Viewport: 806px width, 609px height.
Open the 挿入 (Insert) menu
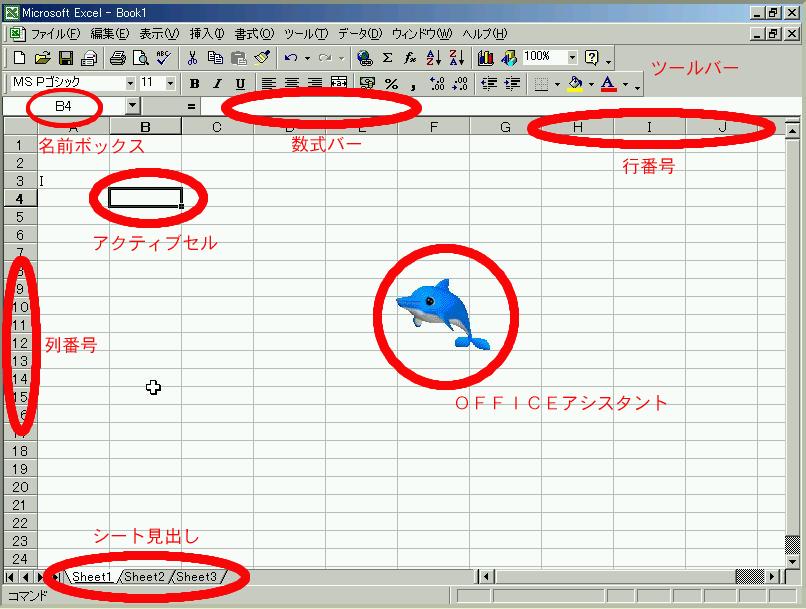pyautogui.click(x=207, y=33)
